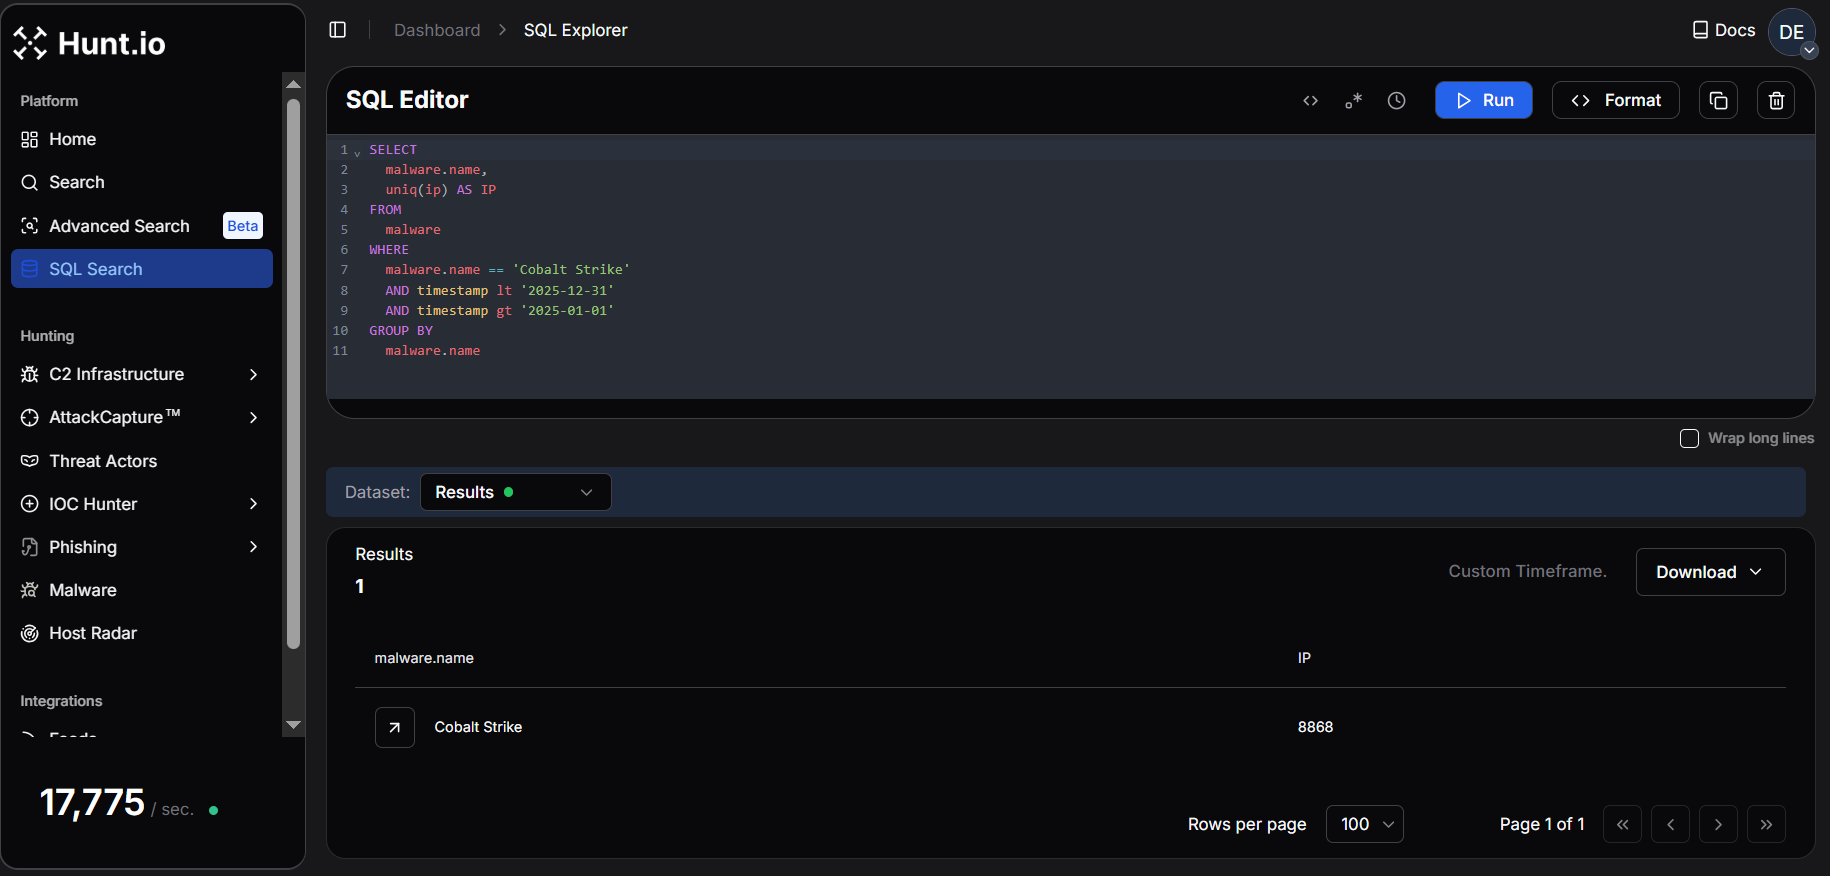This screenshot has width=1830, height=876.
Task: Go to previous results page
Action: coord(1671,824)
